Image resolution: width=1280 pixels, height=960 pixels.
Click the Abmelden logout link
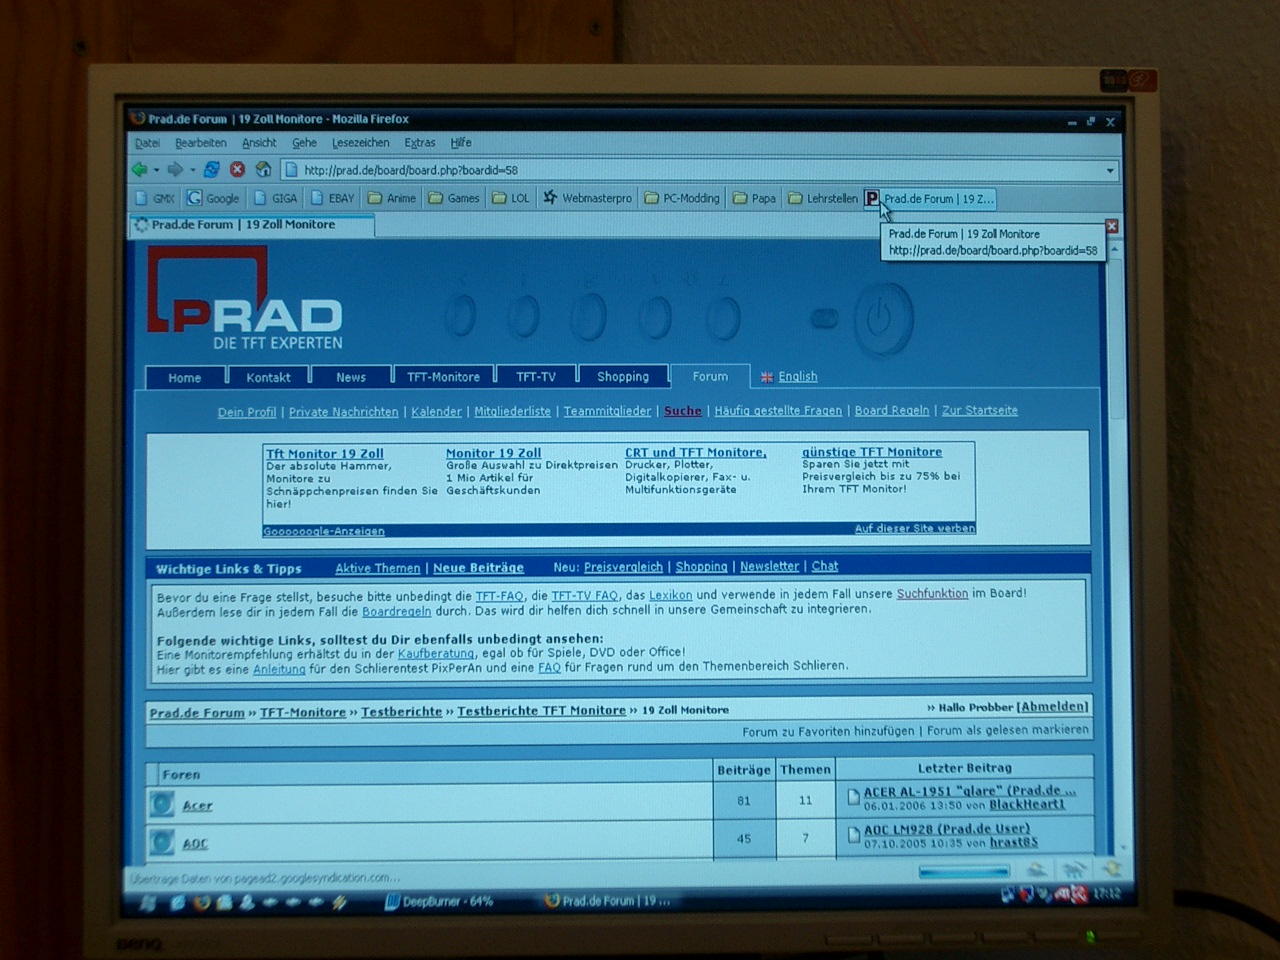[1053, 707]
